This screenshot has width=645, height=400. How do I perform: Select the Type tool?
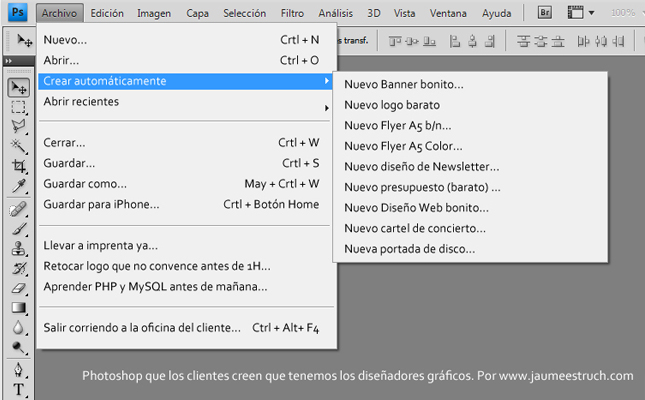(19, 389)
